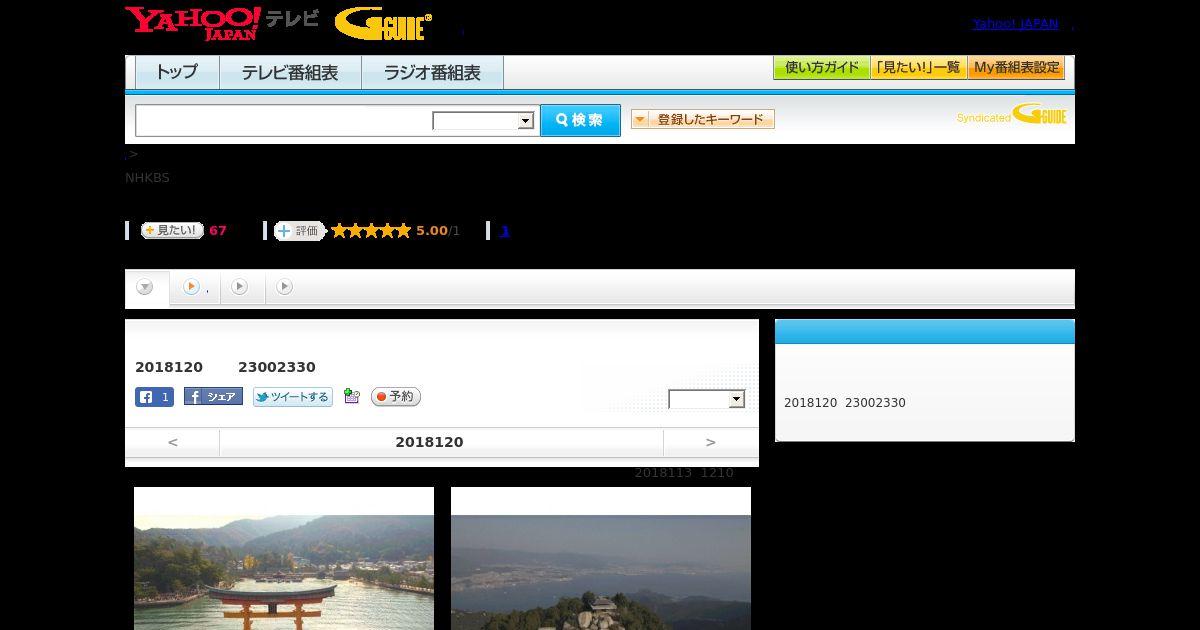Click the blue 検索 search button

[580, 120]
